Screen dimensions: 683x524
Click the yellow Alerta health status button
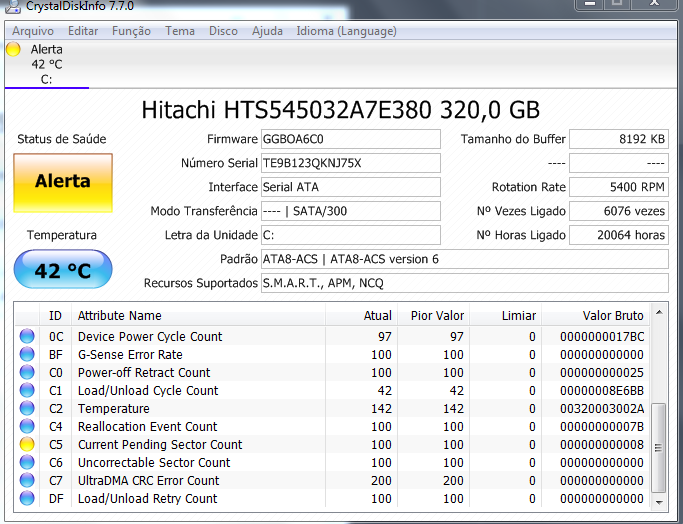coord(63,183)
